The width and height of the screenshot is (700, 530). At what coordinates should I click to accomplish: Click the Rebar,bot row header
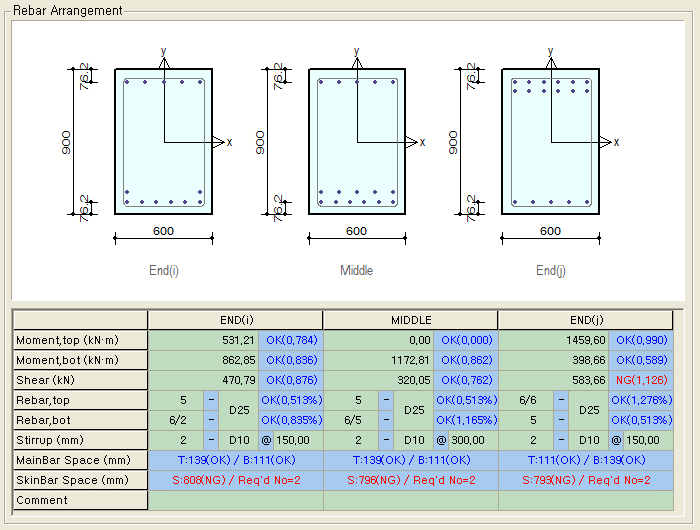pyautogui.click(x=80, y=420)
